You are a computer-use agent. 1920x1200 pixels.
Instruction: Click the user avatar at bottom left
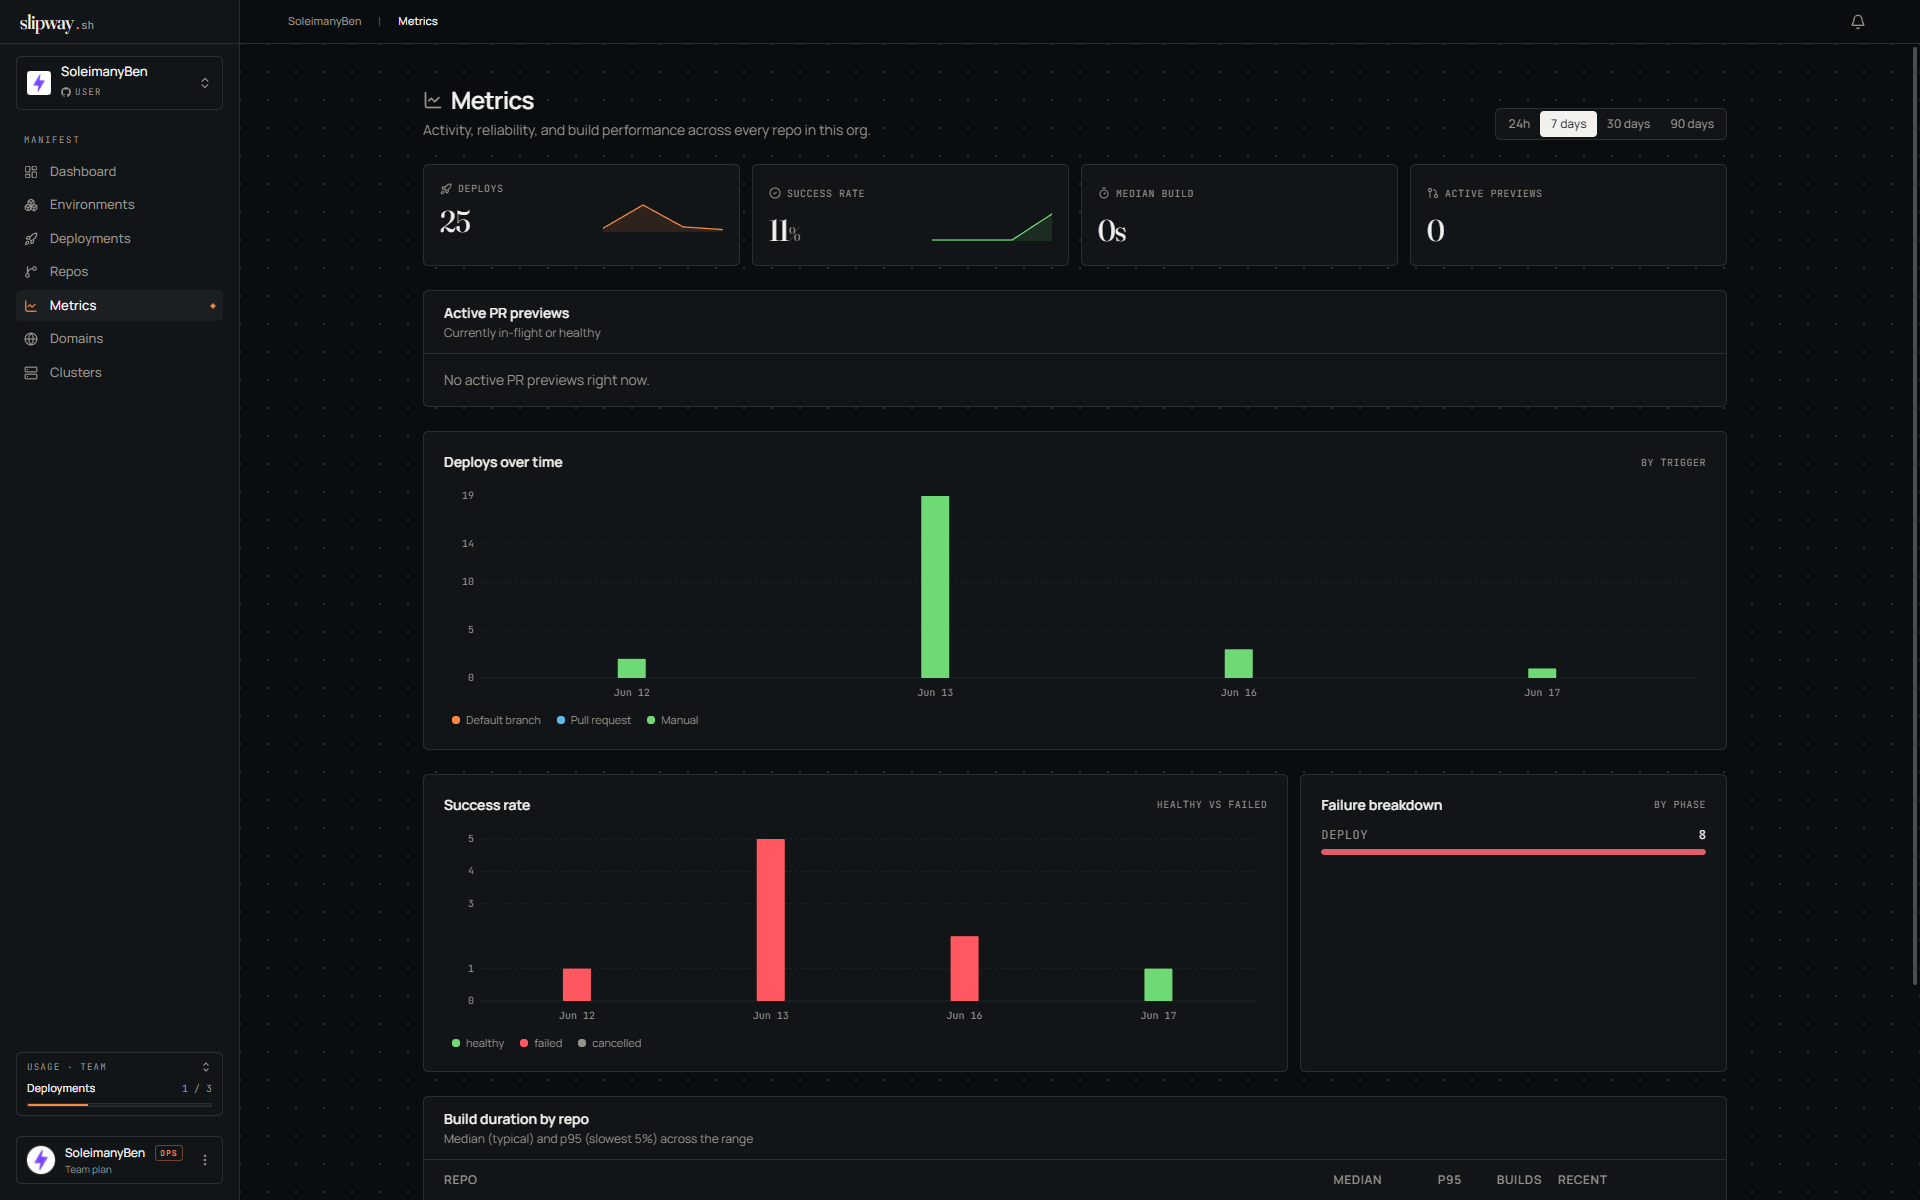[41, 1160]
